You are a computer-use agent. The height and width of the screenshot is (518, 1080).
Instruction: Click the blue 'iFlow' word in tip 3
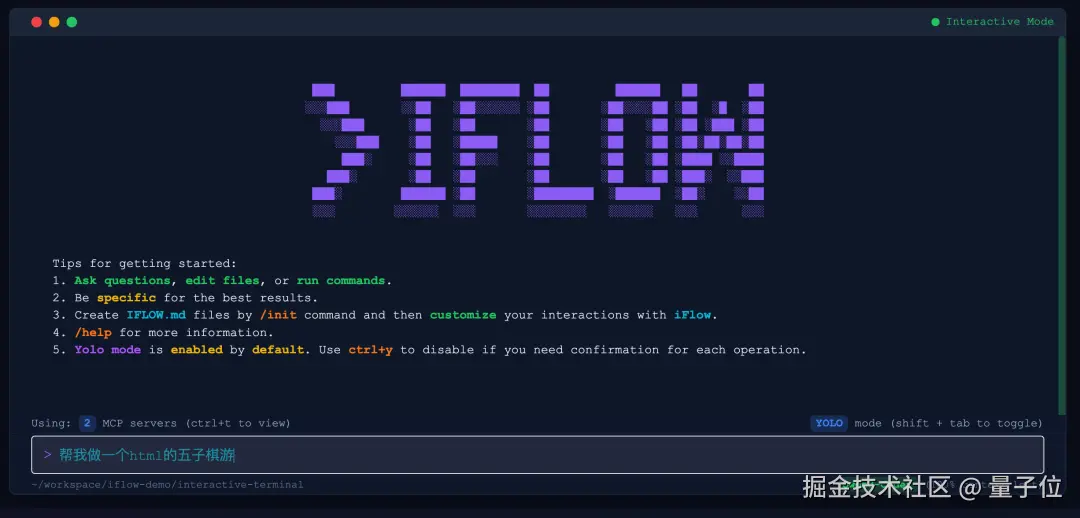692,315
